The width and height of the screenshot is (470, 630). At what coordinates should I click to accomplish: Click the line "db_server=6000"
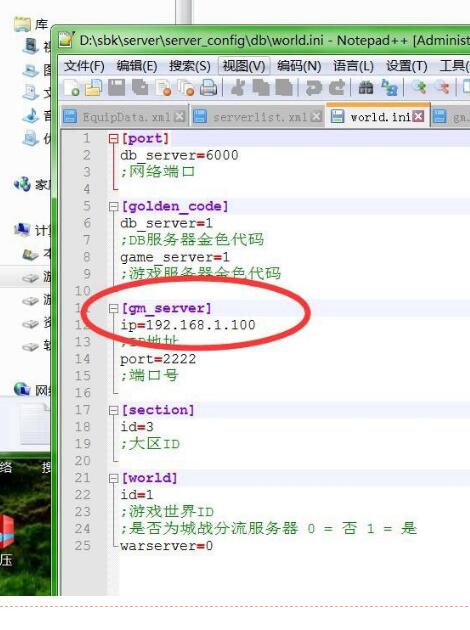coord(179,155)
